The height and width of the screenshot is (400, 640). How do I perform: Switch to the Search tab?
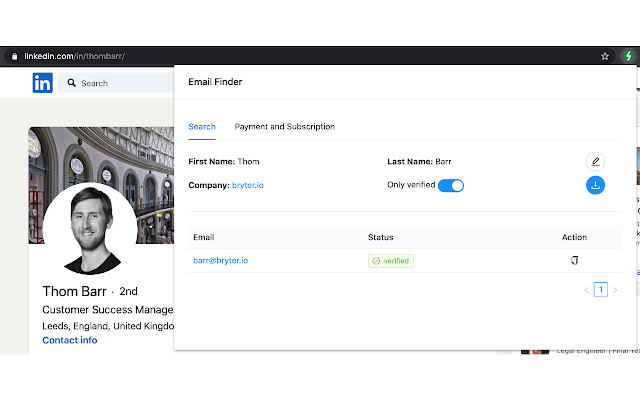202,127
